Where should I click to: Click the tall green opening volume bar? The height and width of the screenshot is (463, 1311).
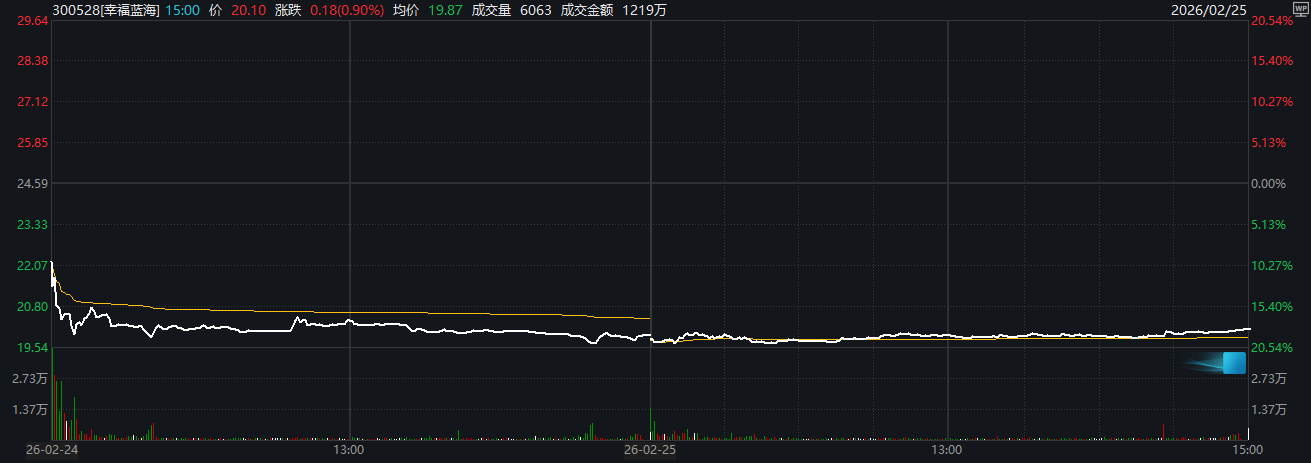click(52, 395)
